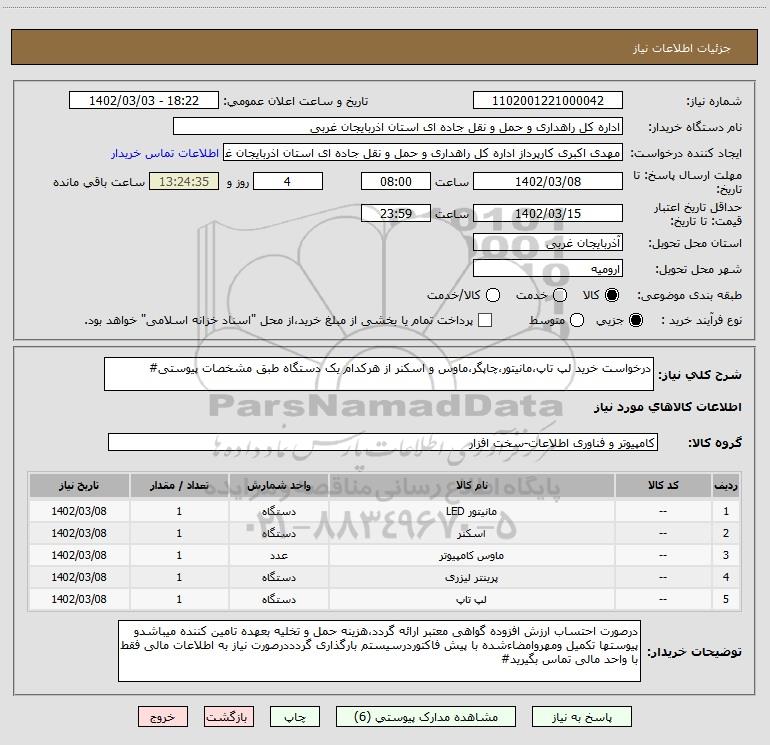This screenshot has width=770, height=745.
Task: Click the province field آذربایجان غربی
Action: pyautogui.click(x=548, y=243)
